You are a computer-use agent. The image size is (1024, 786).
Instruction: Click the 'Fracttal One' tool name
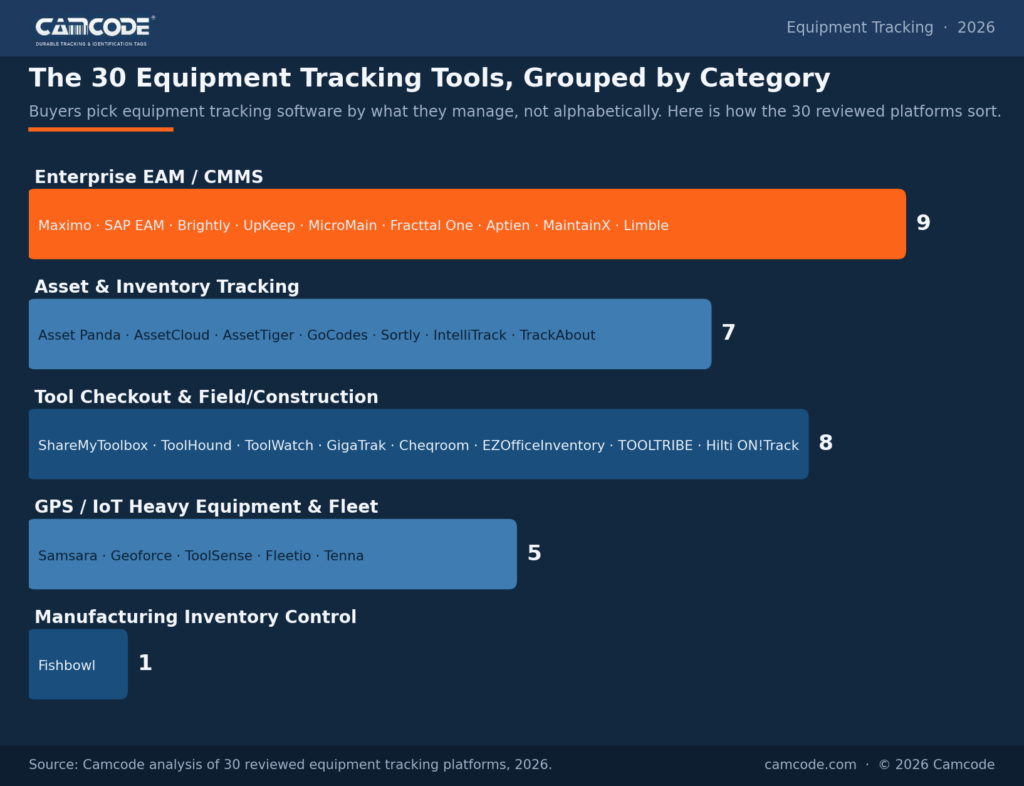point(431,225)
